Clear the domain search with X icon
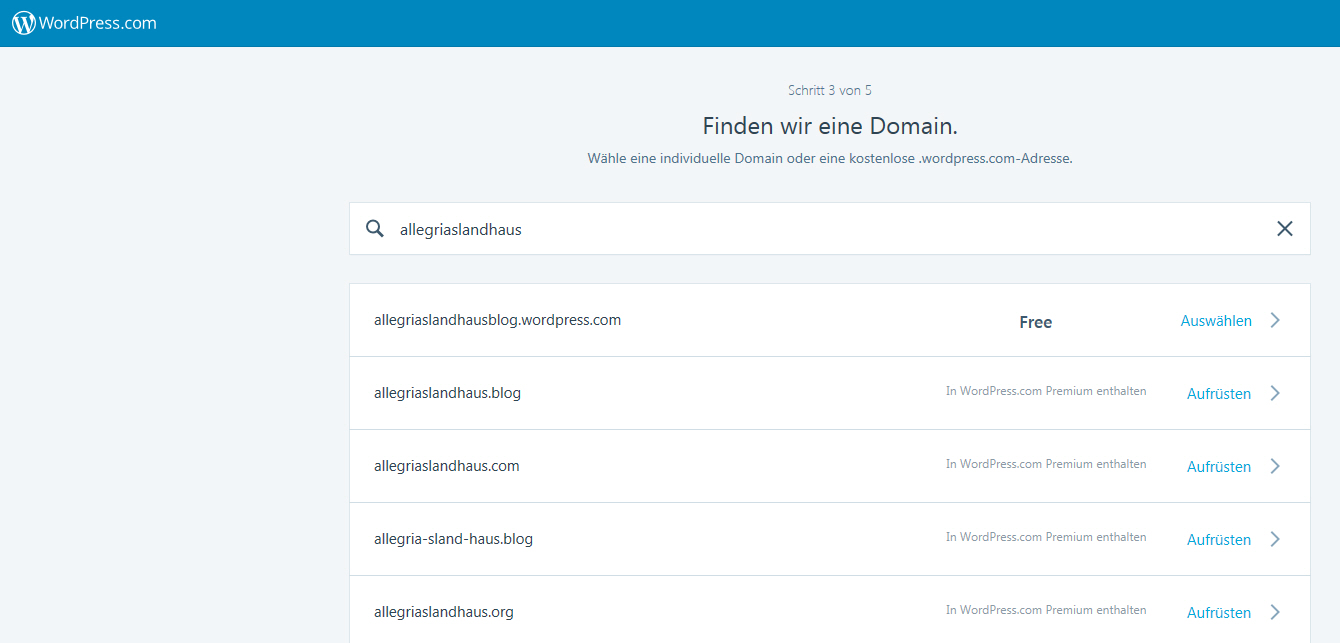This screenshot has width=1340, height=643. point(1285,229)
